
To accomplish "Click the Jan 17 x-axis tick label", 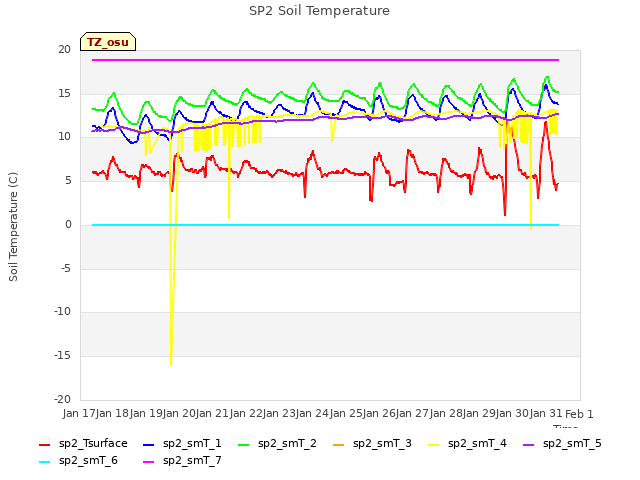I will coord(79,413).
